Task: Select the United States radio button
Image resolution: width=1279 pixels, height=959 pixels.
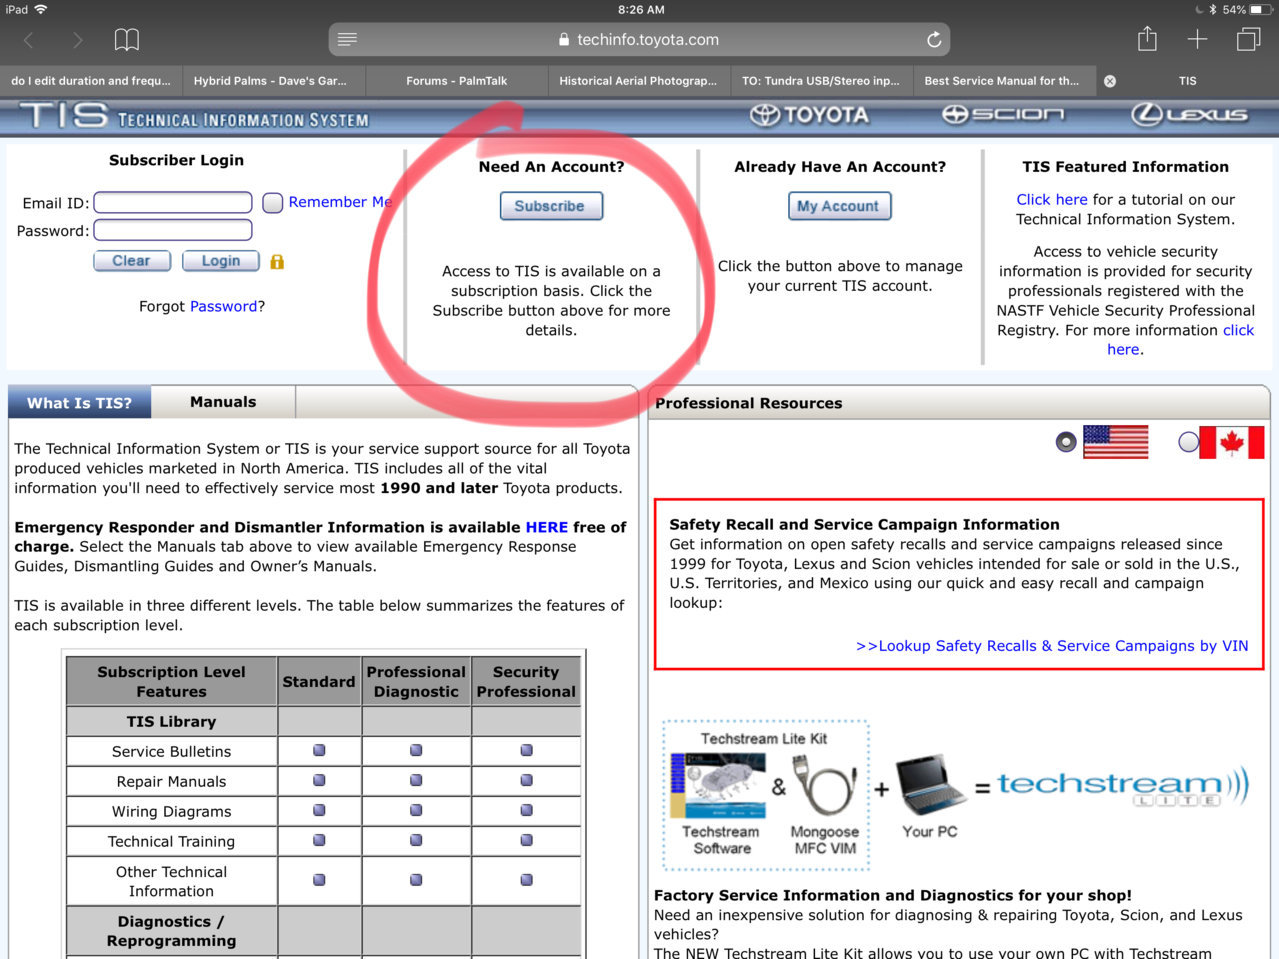Action: (x=1066, y=441)
